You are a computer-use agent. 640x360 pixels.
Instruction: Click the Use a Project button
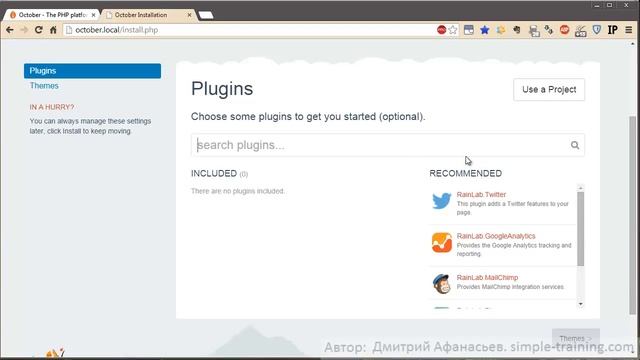coord(549,89)
